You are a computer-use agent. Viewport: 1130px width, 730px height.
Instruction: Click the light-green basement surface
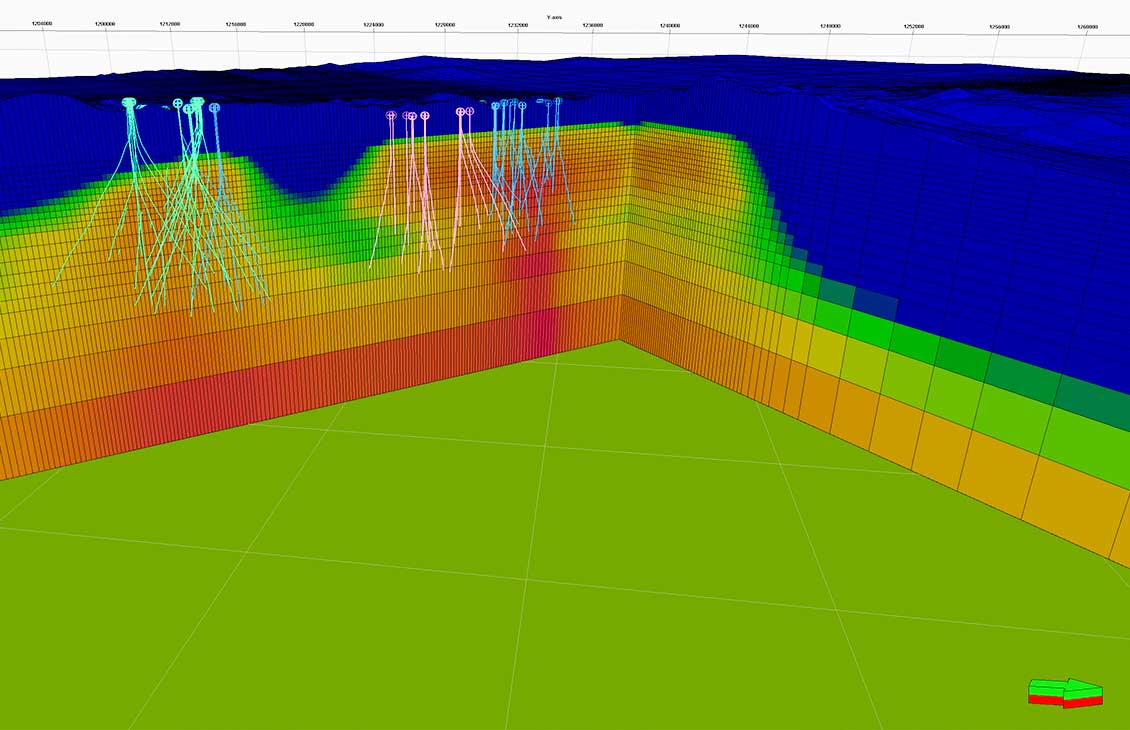point(450,550)
